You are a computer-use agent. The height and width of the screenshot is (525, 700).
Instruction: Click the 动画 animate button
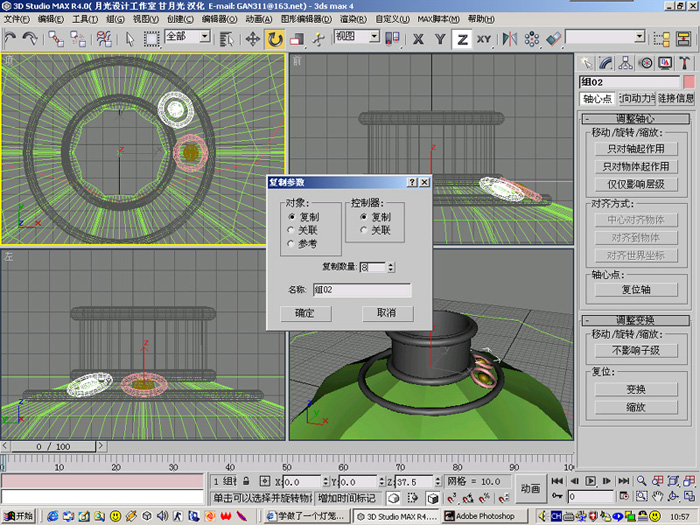point(530,489)
